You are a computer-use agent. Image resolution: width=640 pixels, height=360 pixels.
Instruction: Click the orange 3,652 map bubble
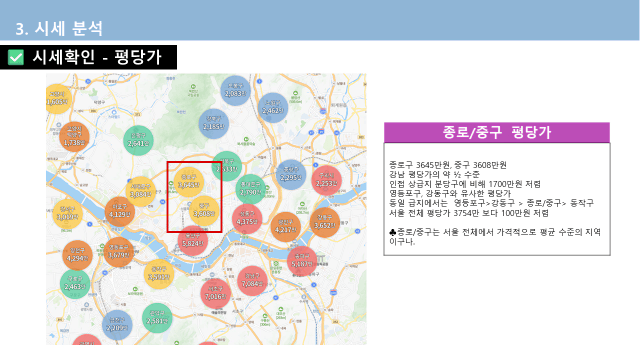pos(324,222)
